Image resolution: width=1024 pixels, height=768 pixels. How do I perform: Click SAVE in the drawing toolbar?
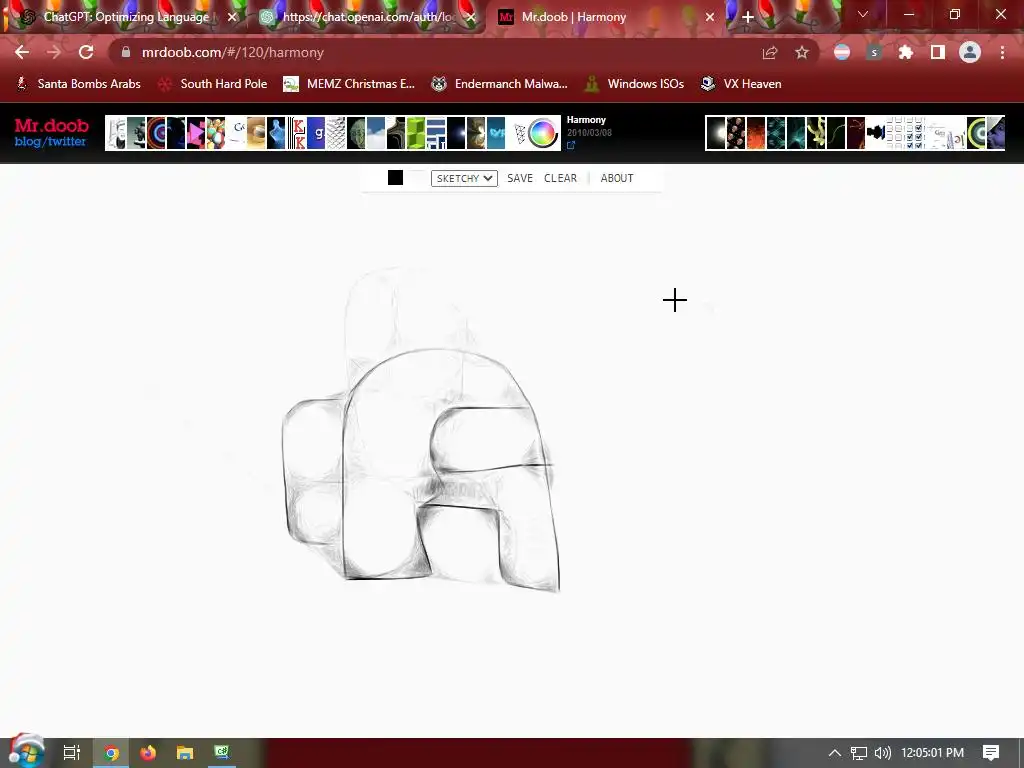click(x=520, y=178)
